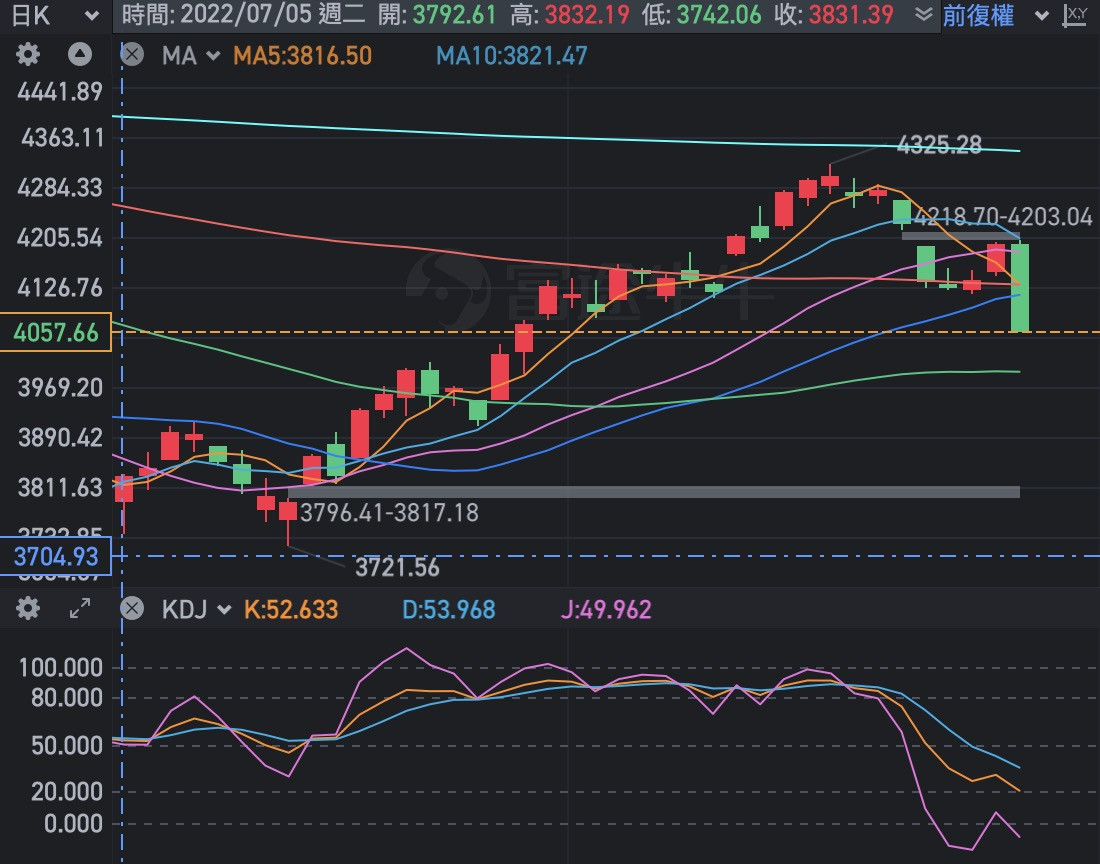The height and width of the screenshot is (864, 1100).
Task: Click the 4057.66 current price tag
Action: [55, 332]
